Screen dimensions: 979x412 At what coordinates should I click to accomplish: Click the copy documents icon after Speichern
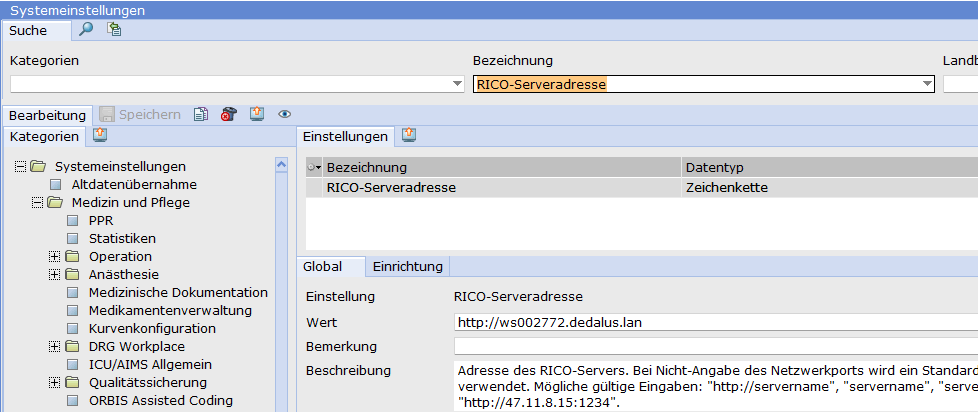pos(200,114)
